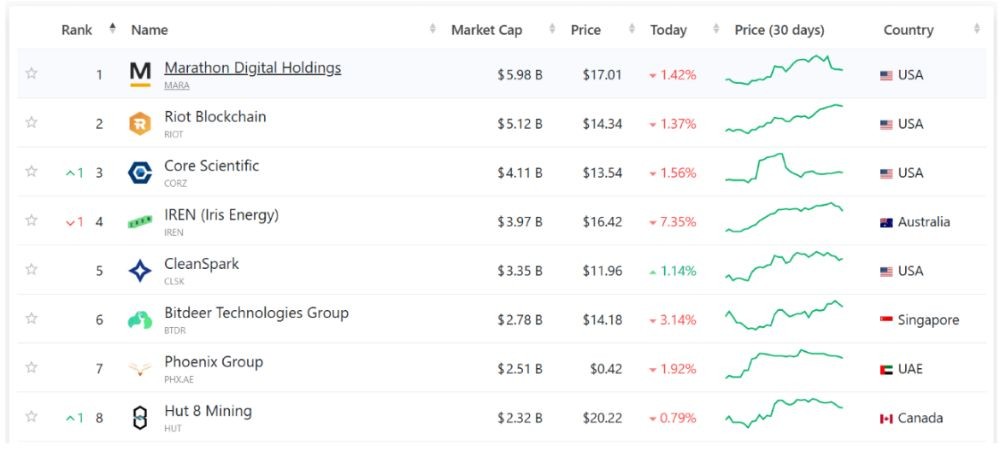
Task: Click the Phoenix Group logo icon
Action: (x=140, y=369)
